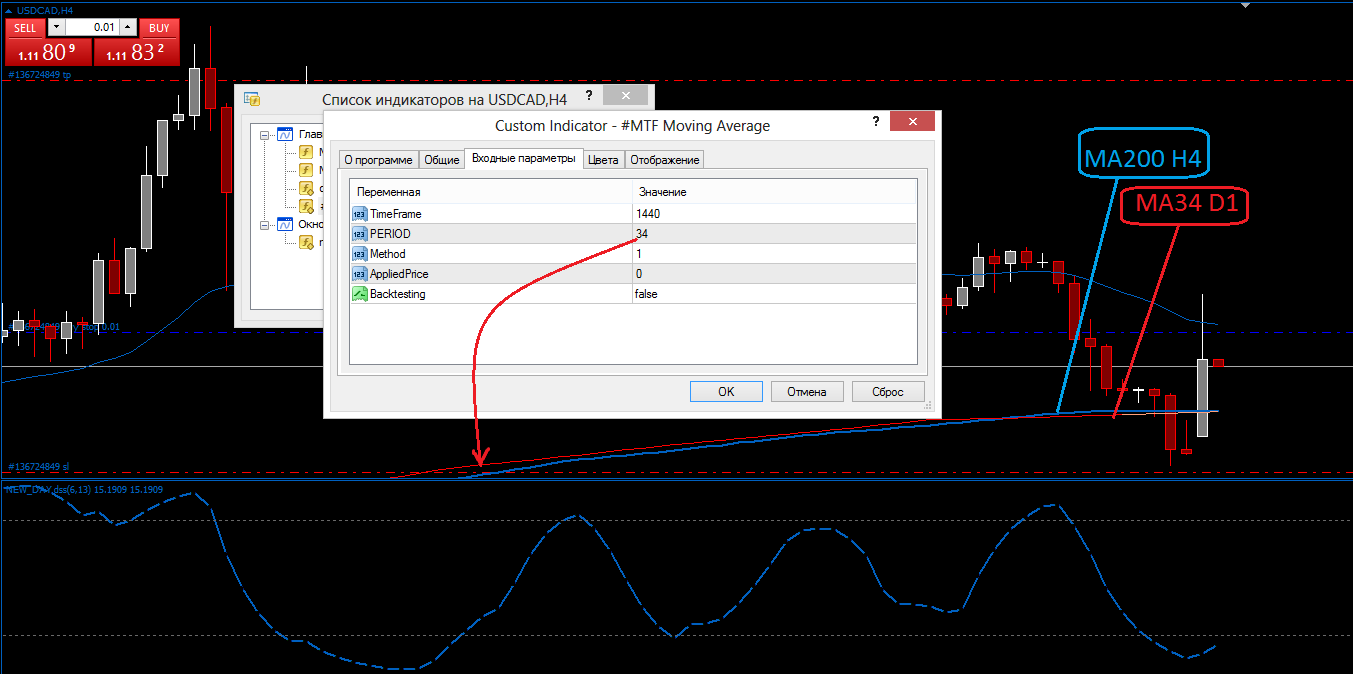The image size is (1353, 675).
Task: Click the indicator list window title icon
Action: tap(252, 99)
